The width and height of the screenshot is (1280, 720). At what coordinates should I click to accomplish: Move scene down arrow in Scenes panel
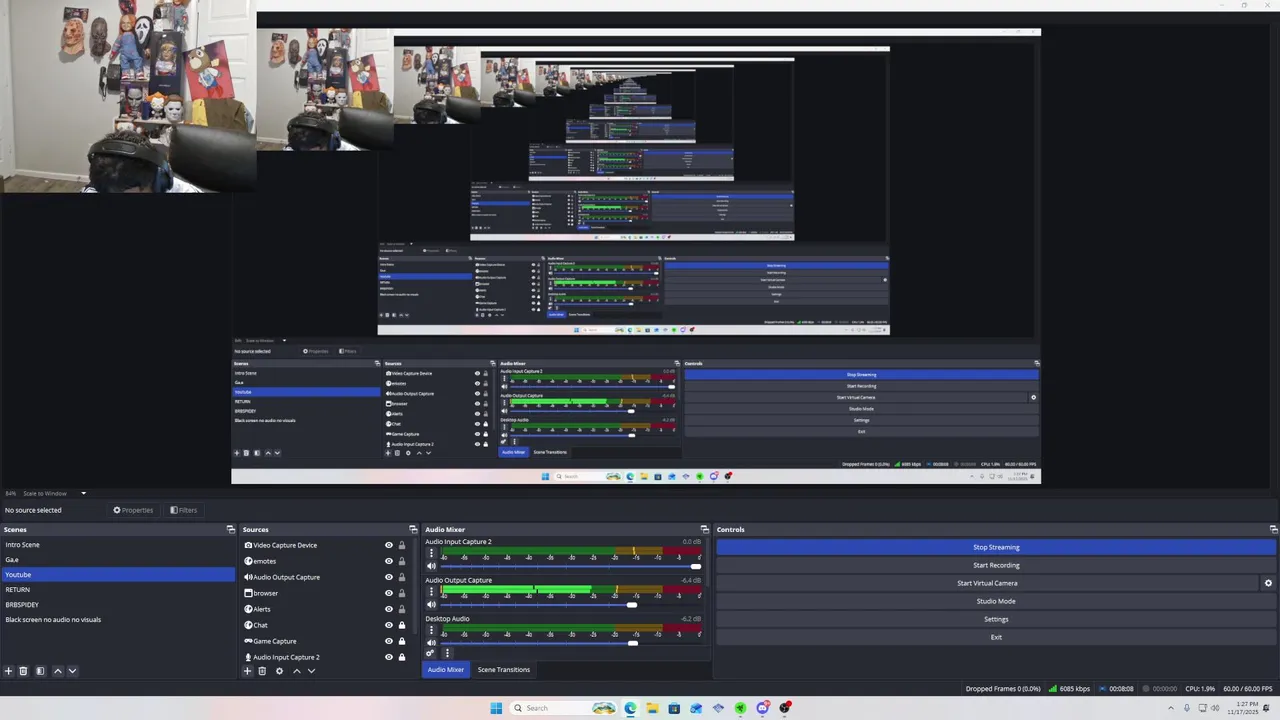point(72,671)
